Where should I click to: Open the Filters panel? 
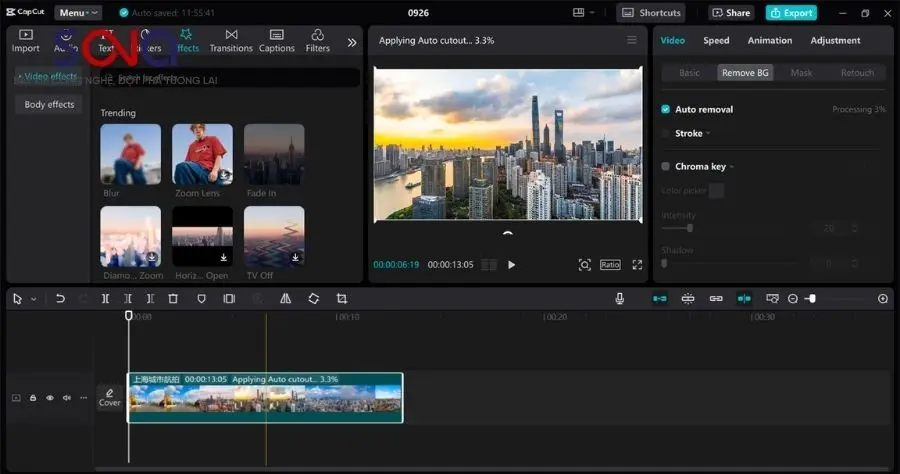[317, 41]
